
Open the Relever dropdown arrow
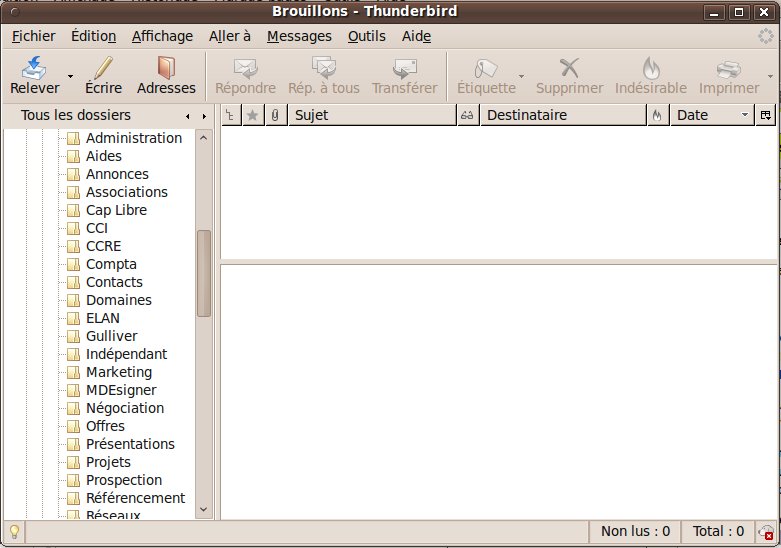click(70, 76)
